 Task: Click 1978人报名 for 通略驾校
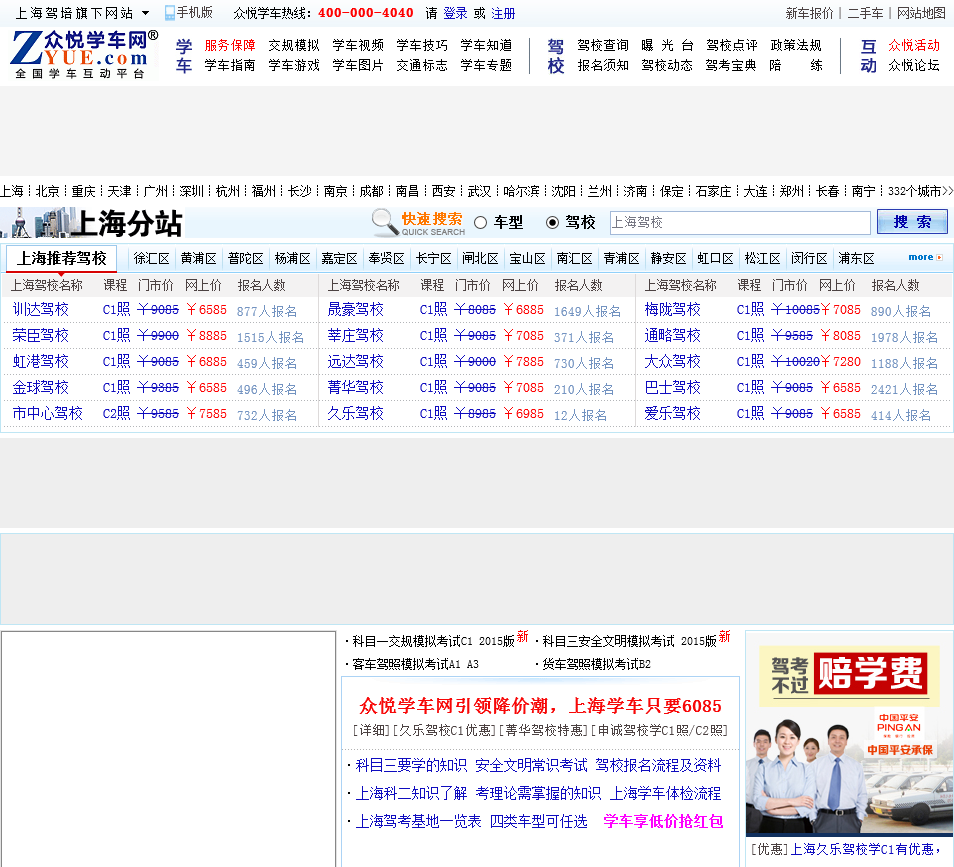pos(904,337)
